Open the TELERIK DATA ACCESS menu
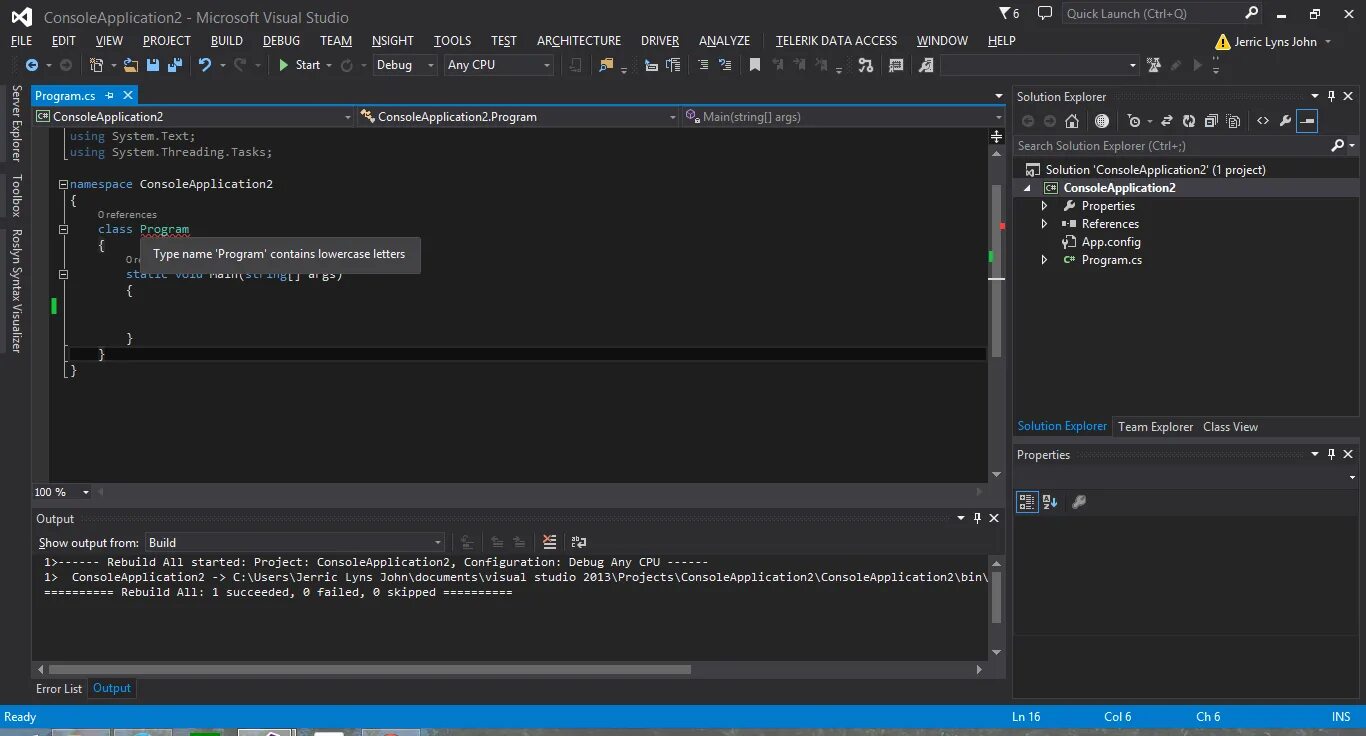 836,41
